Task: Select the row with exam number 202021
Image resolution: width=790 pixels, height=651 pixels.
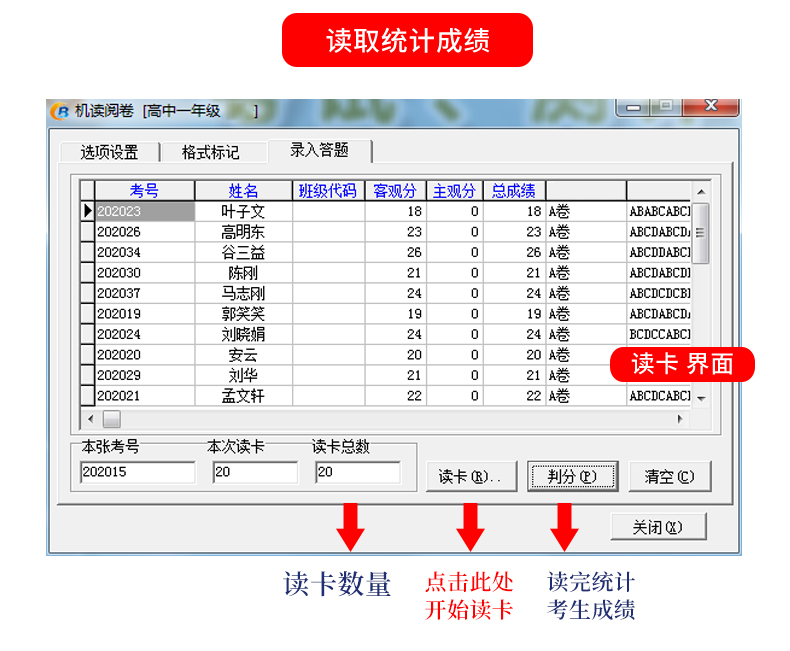Action: (144, 396)
